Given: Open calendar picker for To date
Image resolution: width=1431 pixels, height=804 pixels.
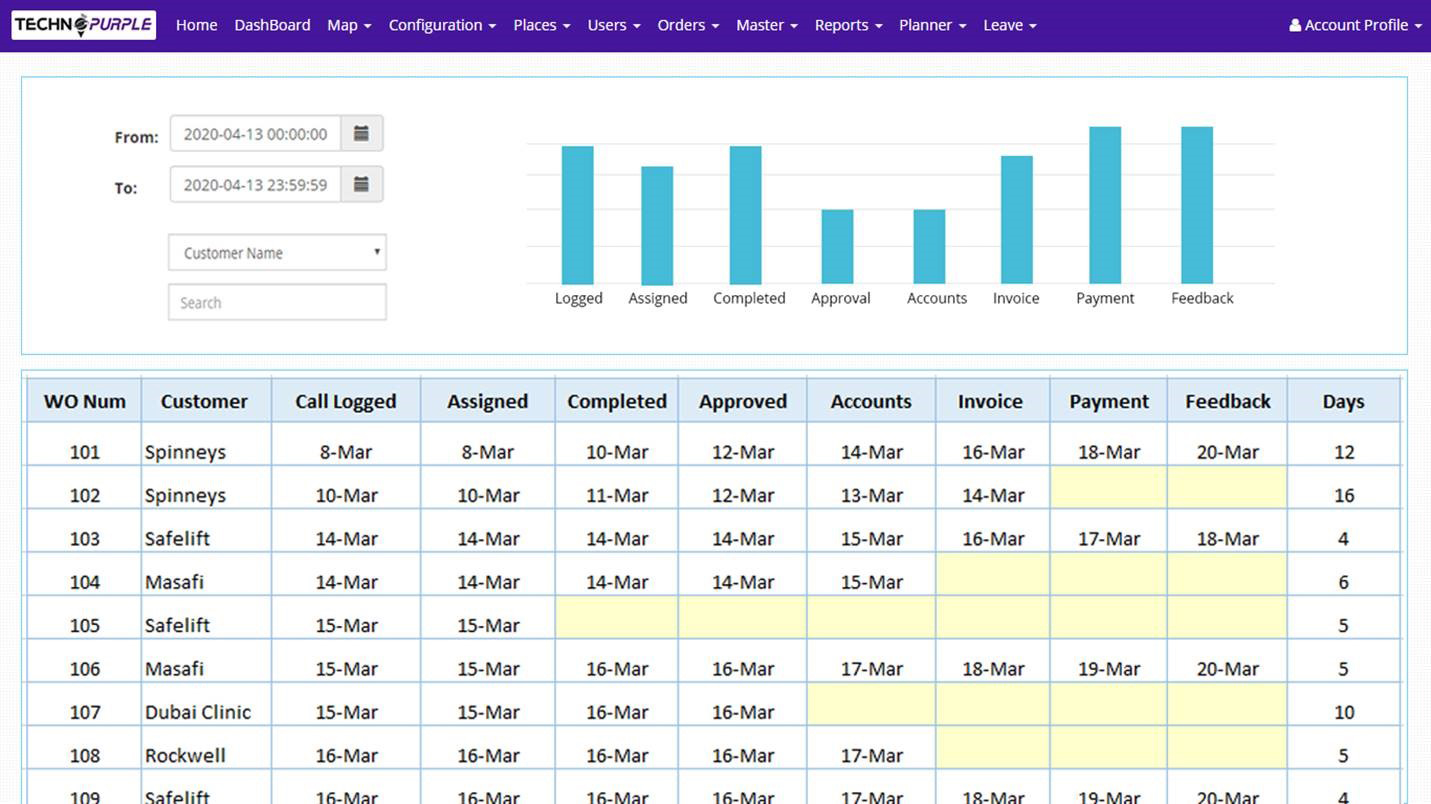Looking at the screenshot, I should (362, 184).
